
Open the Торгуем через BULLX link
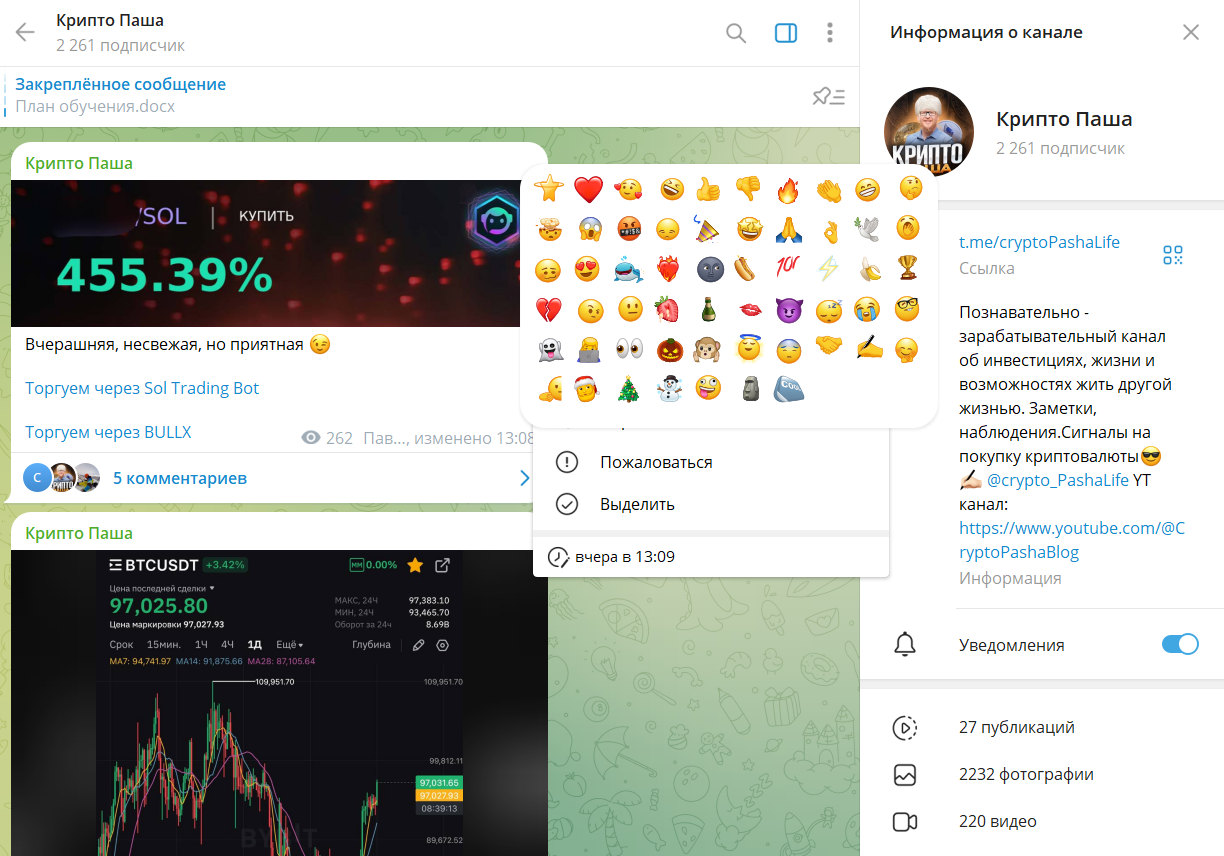(x=108, y=432)
